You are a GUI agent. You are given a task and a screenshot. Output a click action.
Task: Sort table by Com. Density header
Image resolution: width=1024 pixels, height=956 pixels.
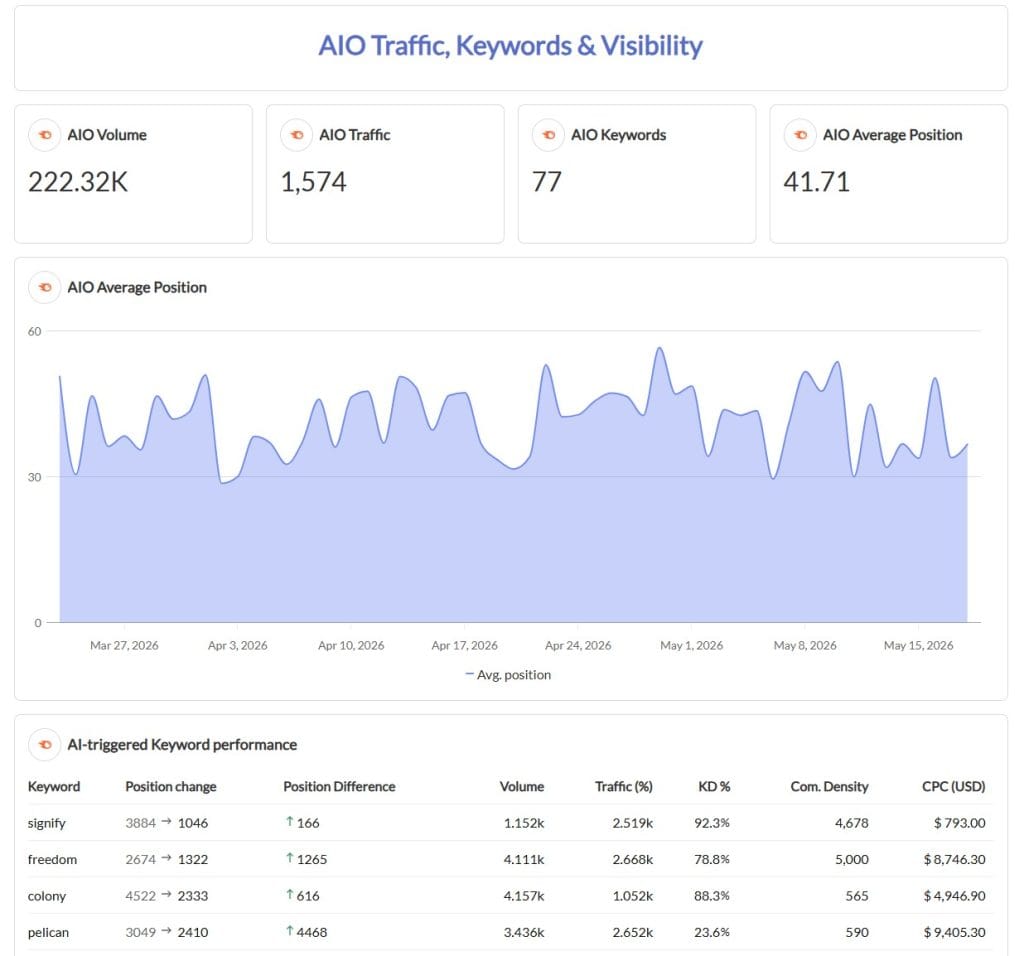[829, 786]
